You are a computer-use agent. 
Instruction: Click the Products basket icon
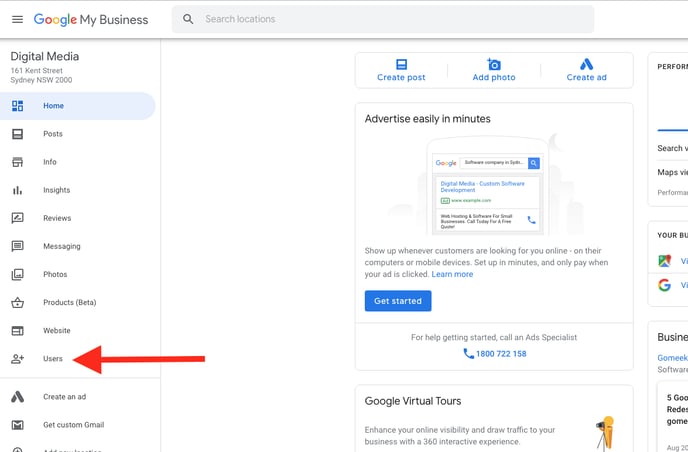pos(17,302)
